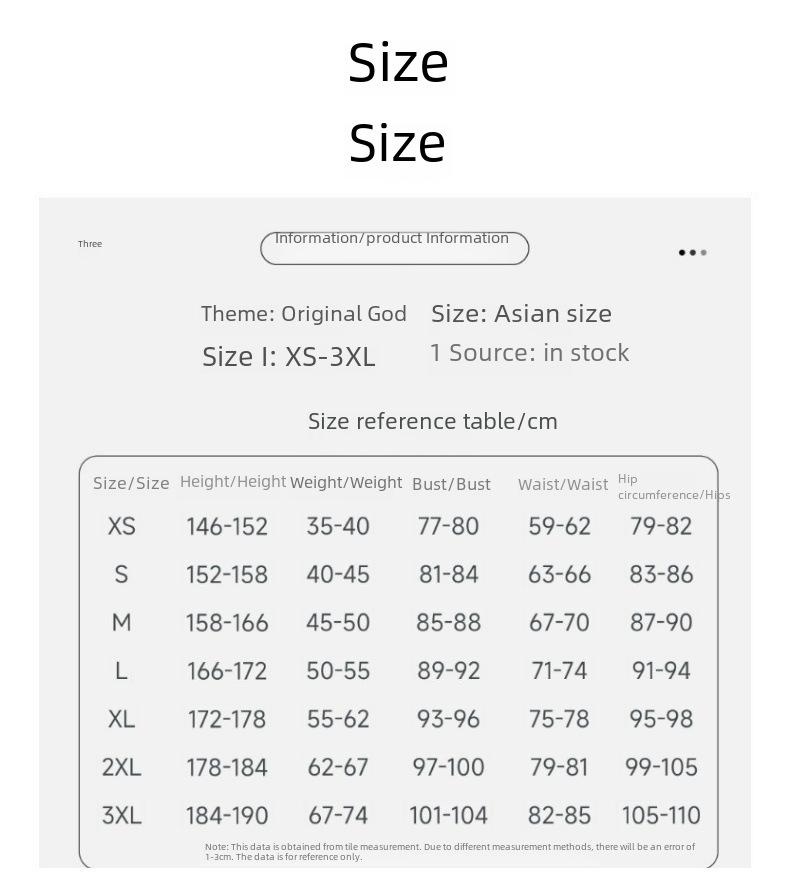Select the L size row label
Viewport: 790px width, 894px height.
tap(121, 671)
